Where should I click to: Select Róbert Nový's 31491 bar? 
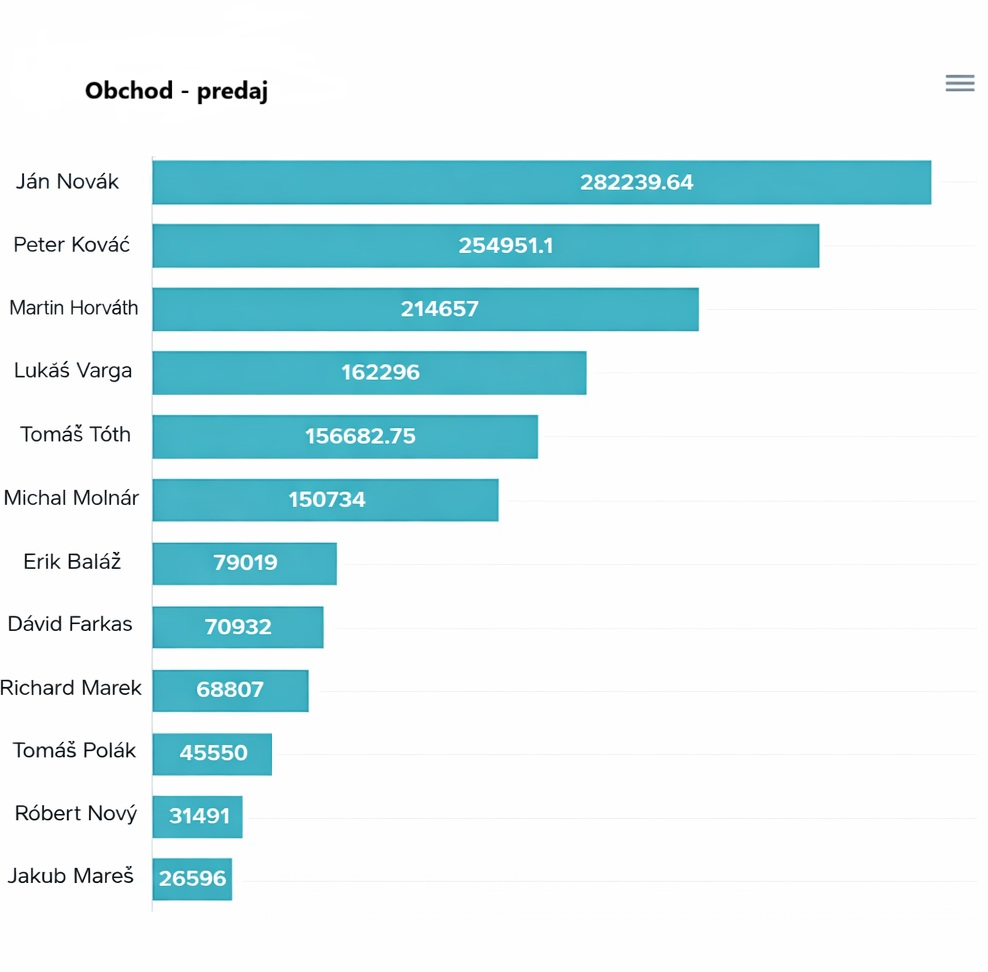click(x=197, y=816)
